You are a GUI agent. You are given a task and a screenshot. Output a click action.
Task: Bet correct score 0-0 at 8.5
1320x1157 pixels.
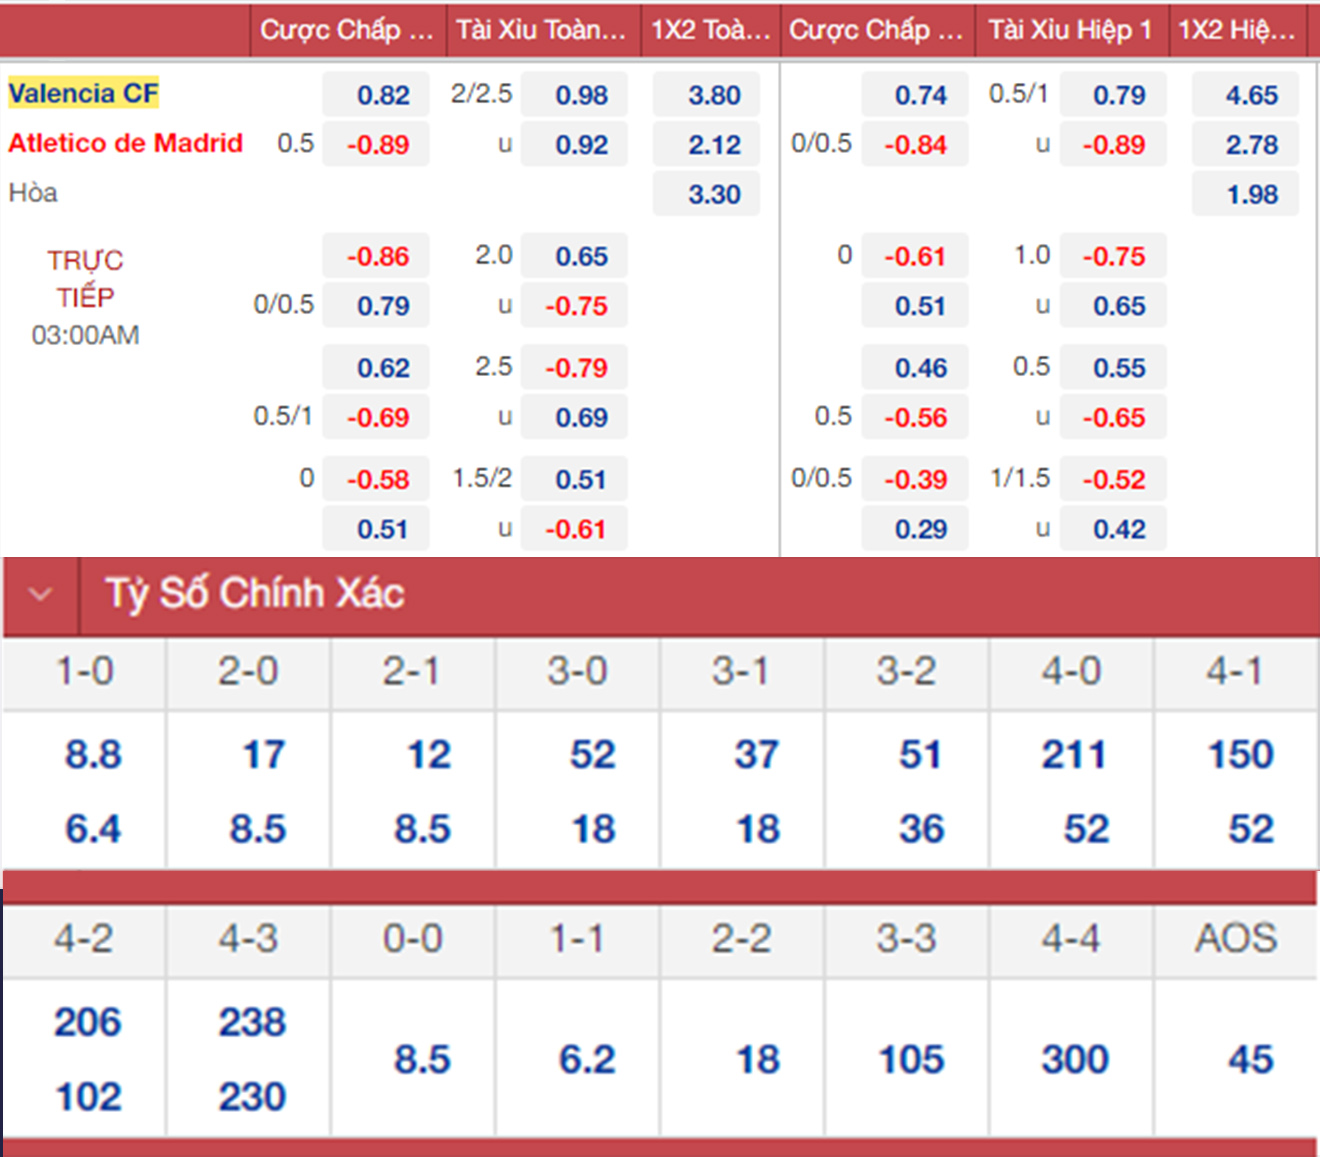point(421,1059)
